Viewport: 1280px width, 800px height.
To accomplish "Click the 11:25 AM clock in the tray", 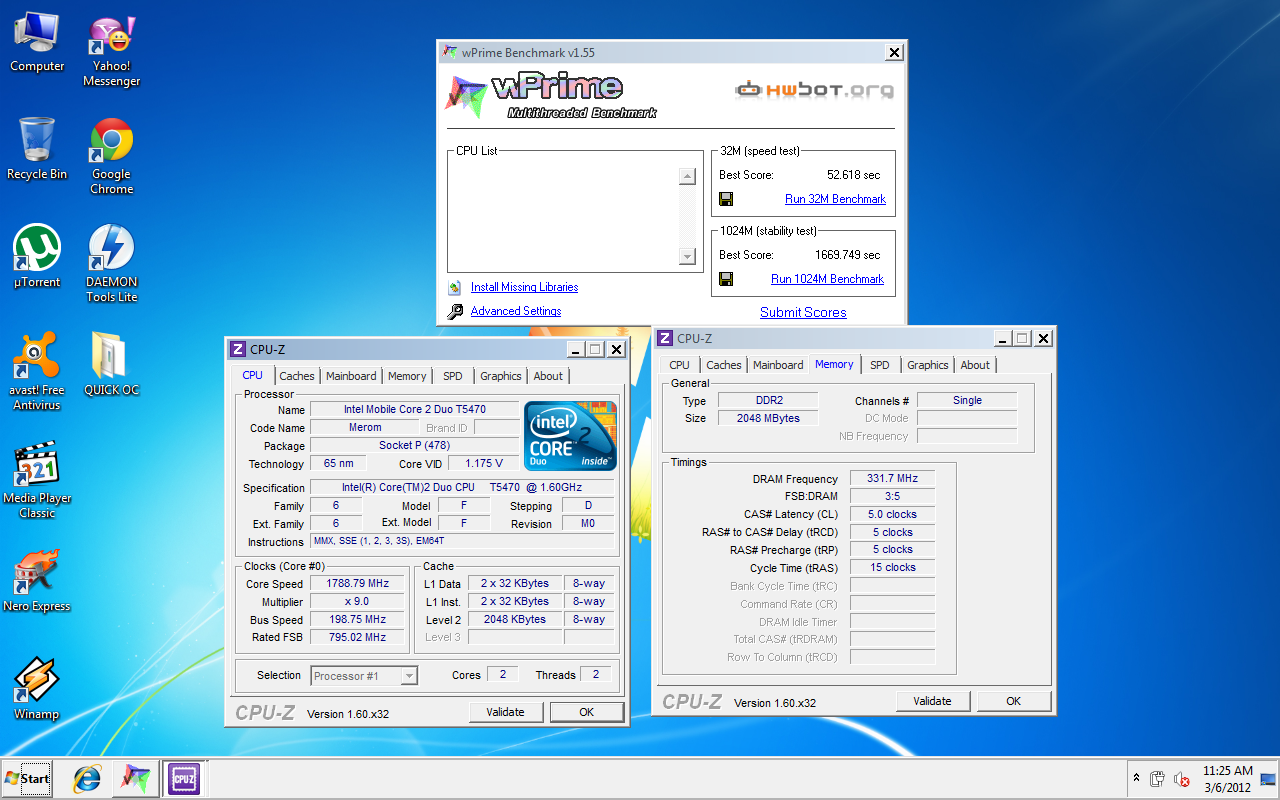I will coord(1227,771).
